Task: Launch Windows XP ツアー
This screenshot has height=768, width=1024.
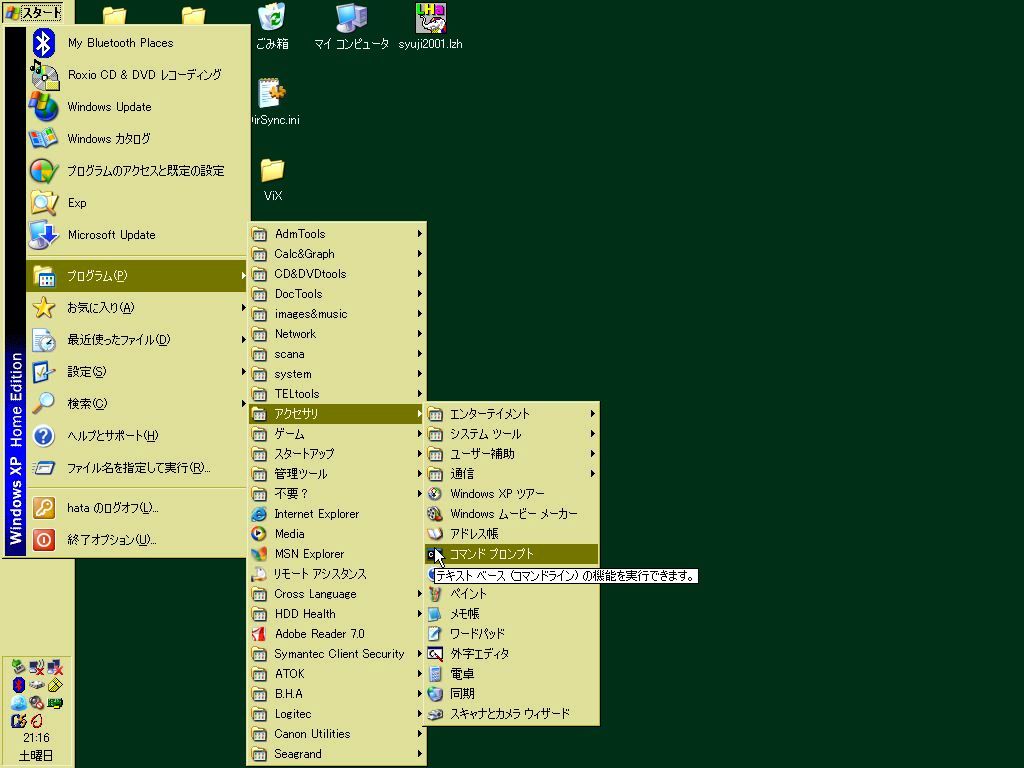Action: coord(511,494)
